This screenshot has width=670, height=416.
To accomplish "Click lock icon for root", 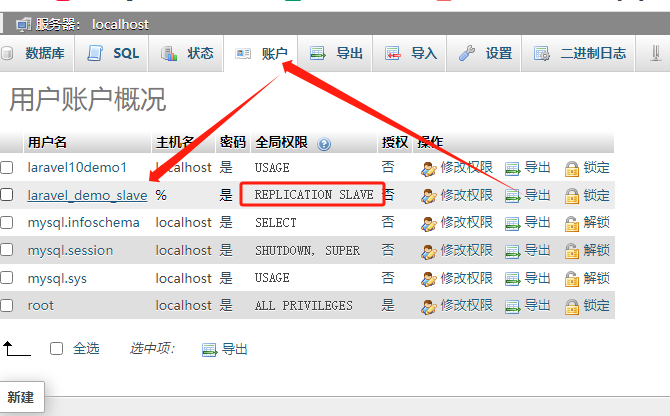I will (572, 307).
